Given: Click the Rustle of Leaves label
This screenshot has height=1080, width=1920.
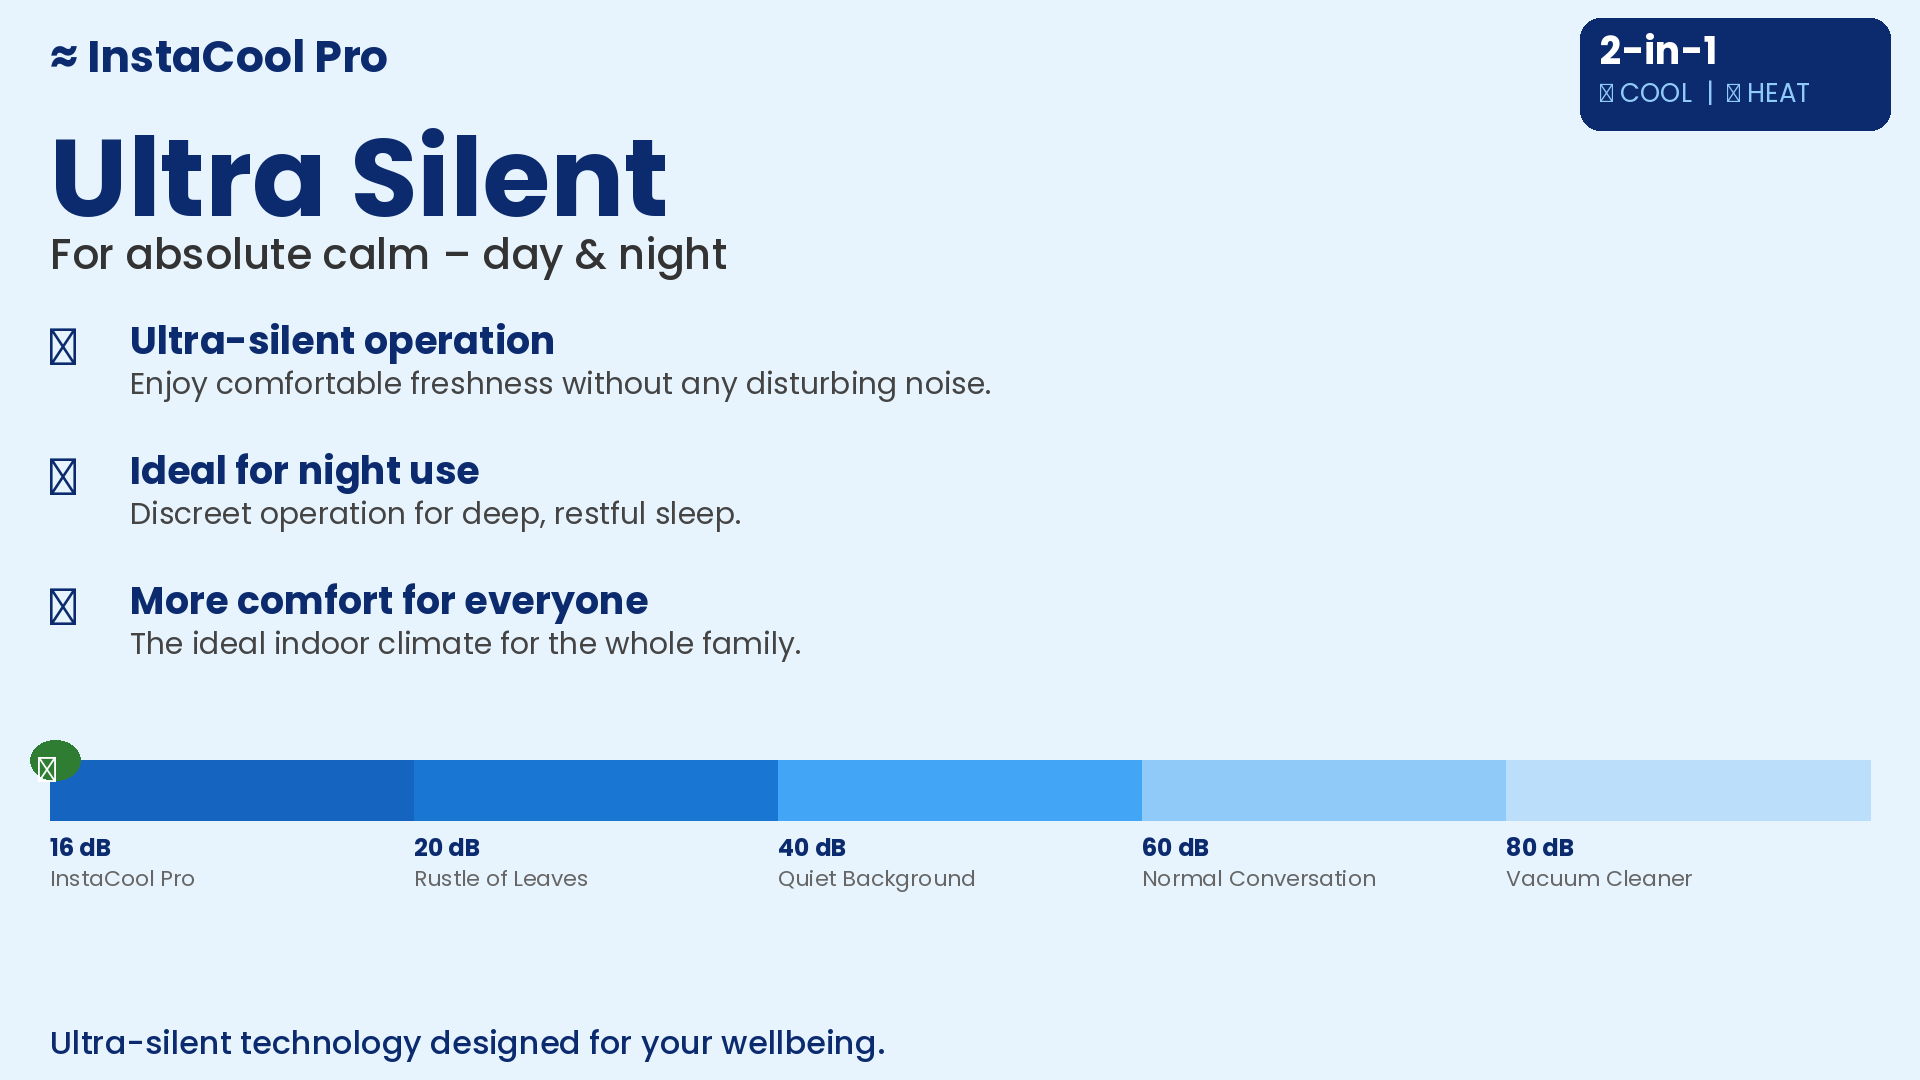Looking at the screenshot, I should click(501, 879).
